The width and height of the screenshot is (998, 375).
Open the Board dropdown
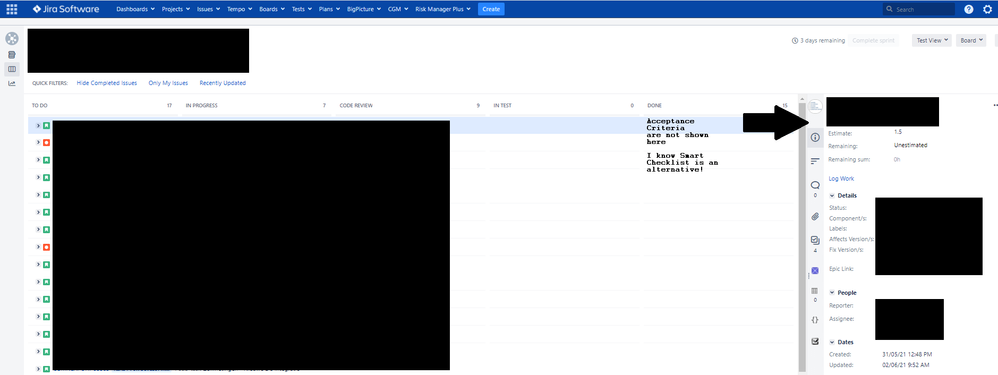(971, 41)
